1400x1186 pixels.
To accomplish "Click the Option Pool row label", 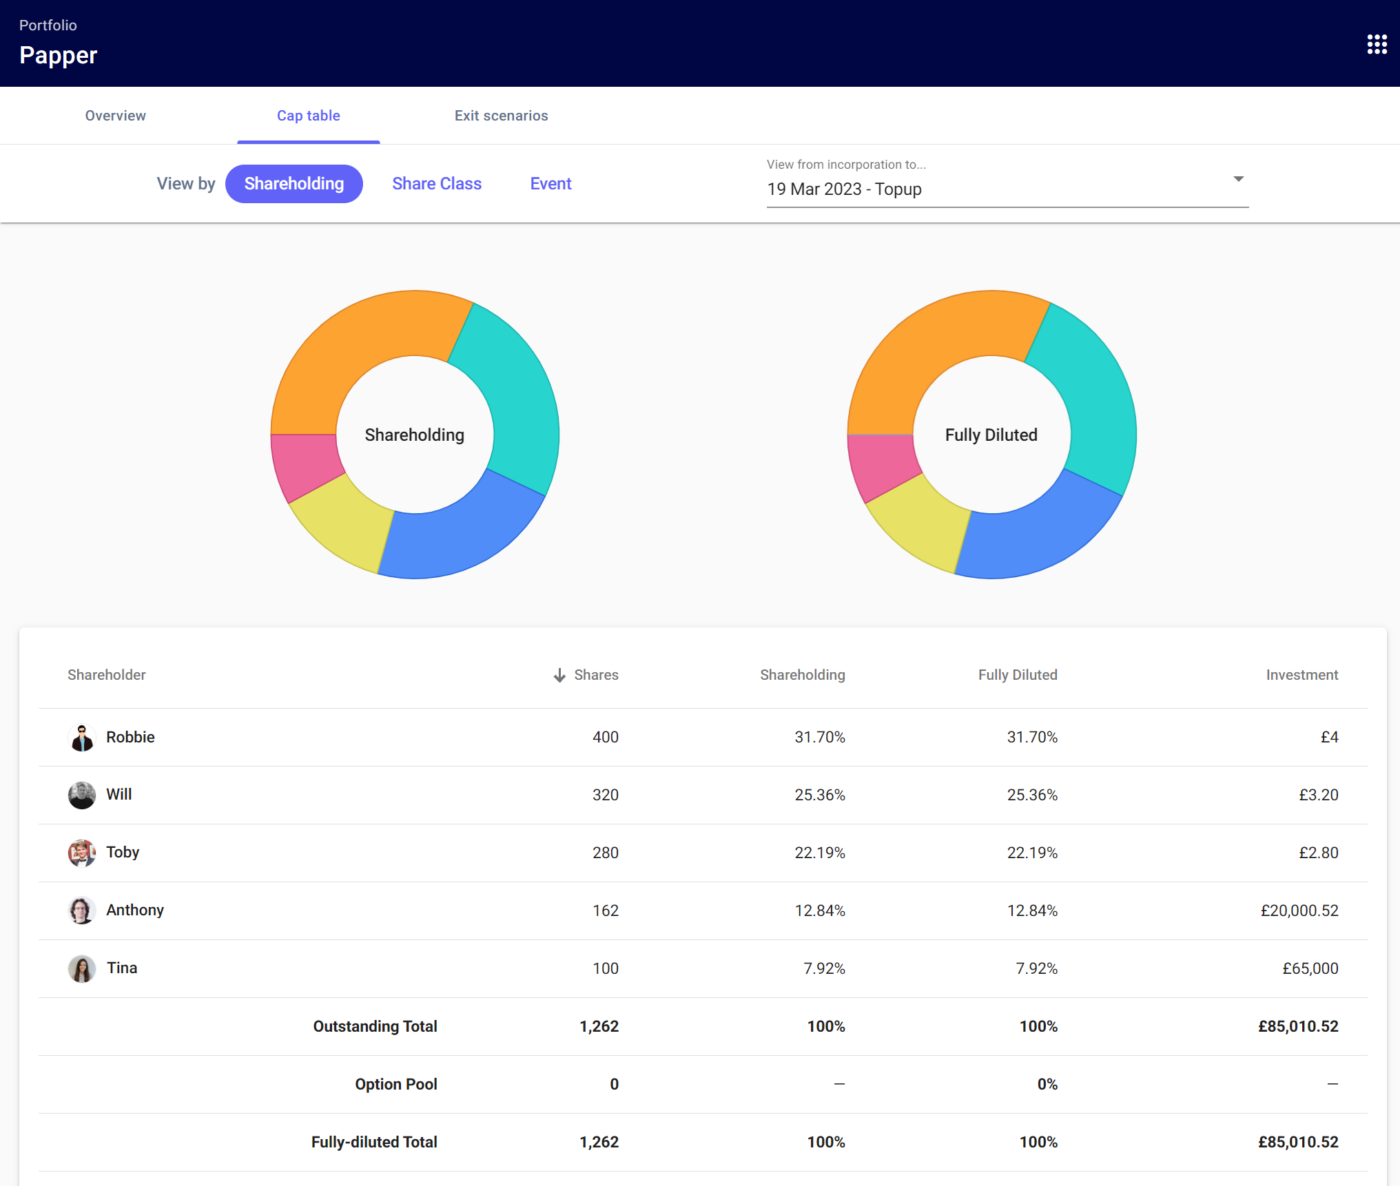I will 396,1084.
